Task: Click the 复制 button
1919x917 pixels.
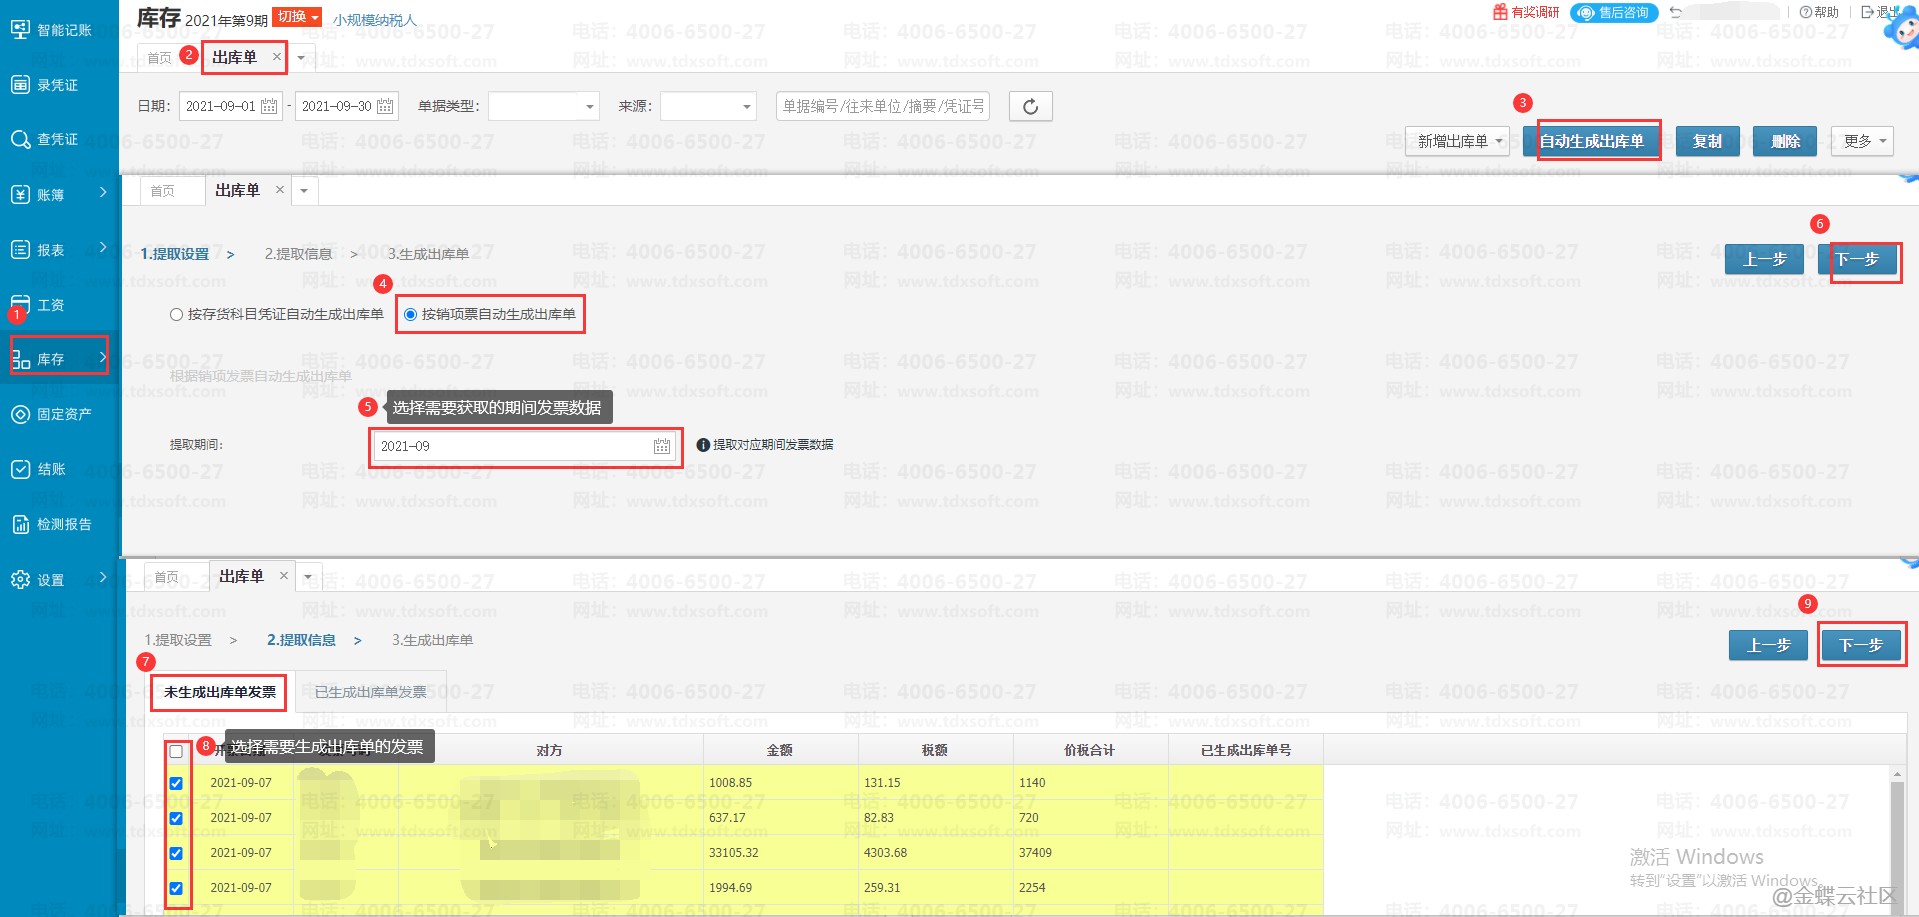Action: (x=1707, y=141)
